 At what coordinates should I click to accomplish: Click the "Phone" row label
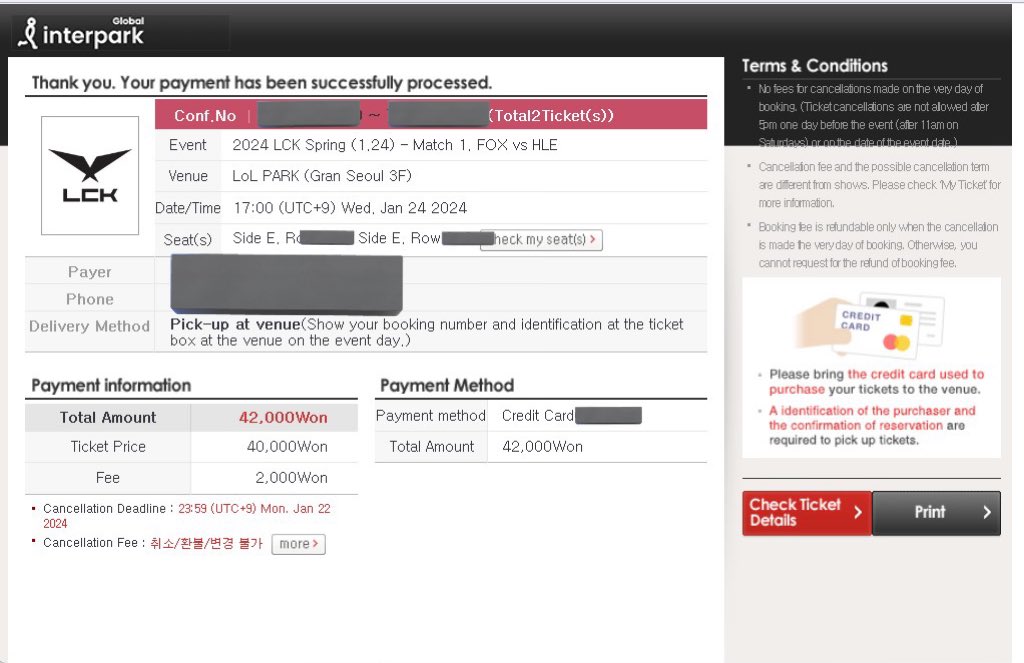click(89, 299)
